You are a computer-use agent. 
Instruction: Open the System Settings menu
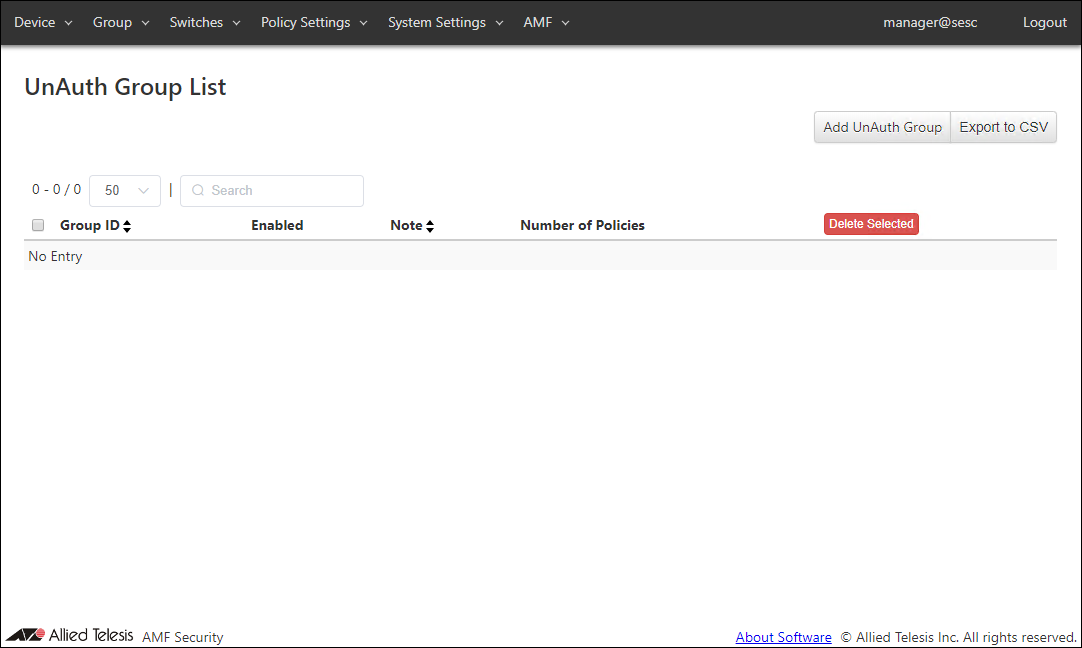coord(445,22)
